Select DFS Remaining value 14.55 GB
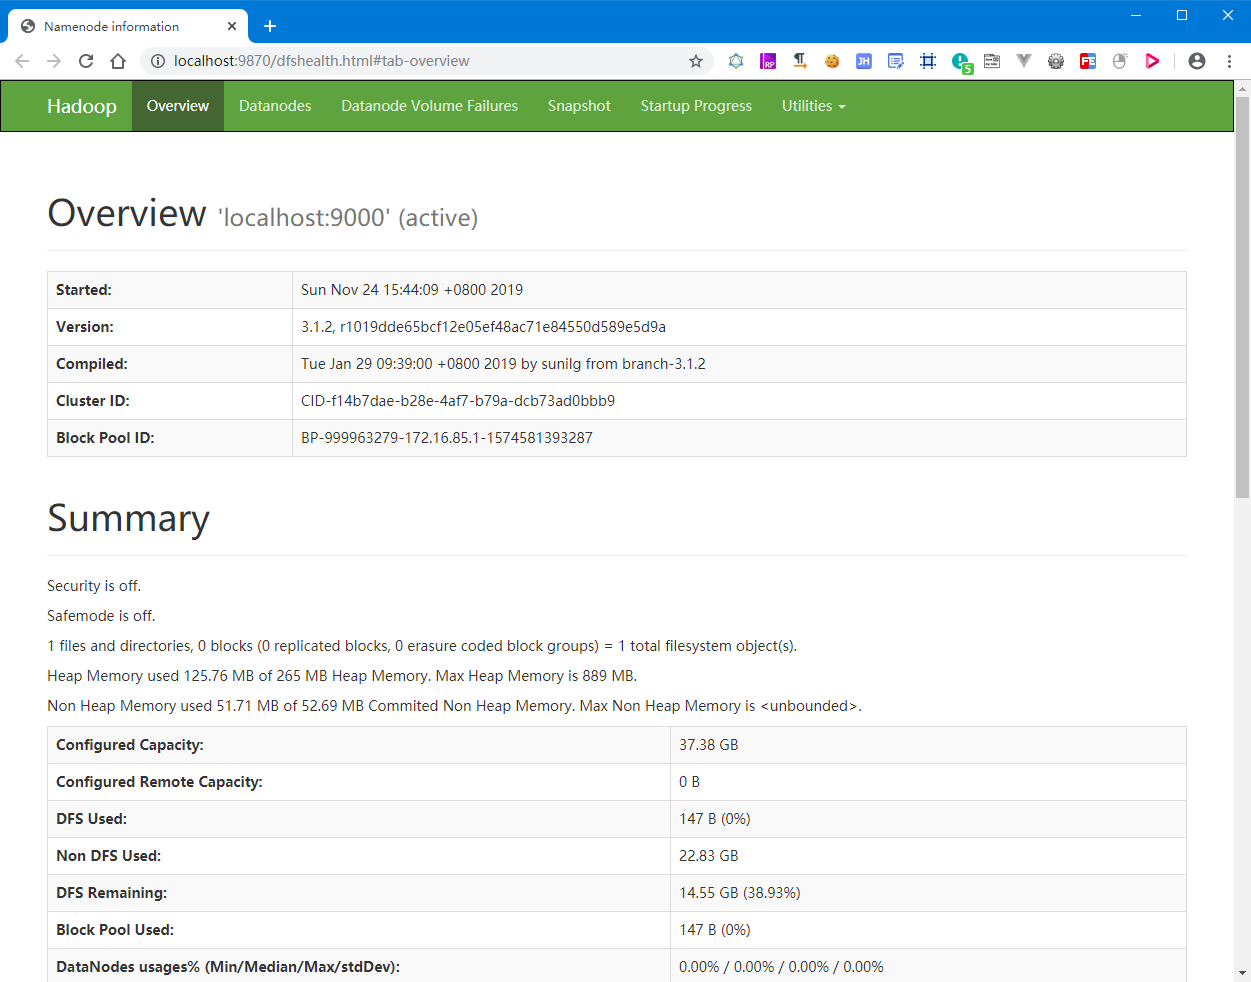Viewport: 1251px width, 982px height. [x=740, y=893]
